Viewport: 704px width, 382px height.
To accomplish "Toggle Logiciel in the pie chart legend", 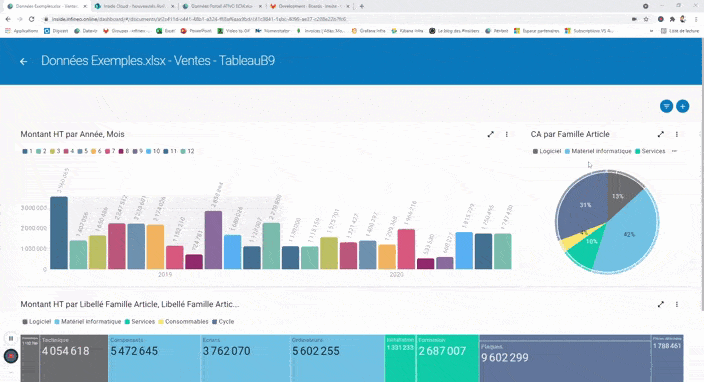I will pyautogui.click(x=547, y=151).
